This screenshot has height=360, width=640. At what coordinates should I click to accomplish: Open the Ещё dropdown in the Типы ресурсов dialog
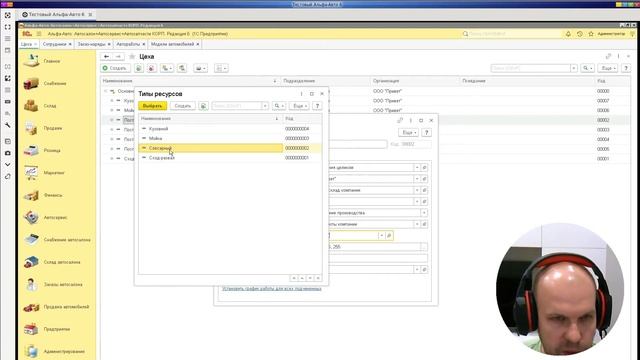click(x=299, y=106)
